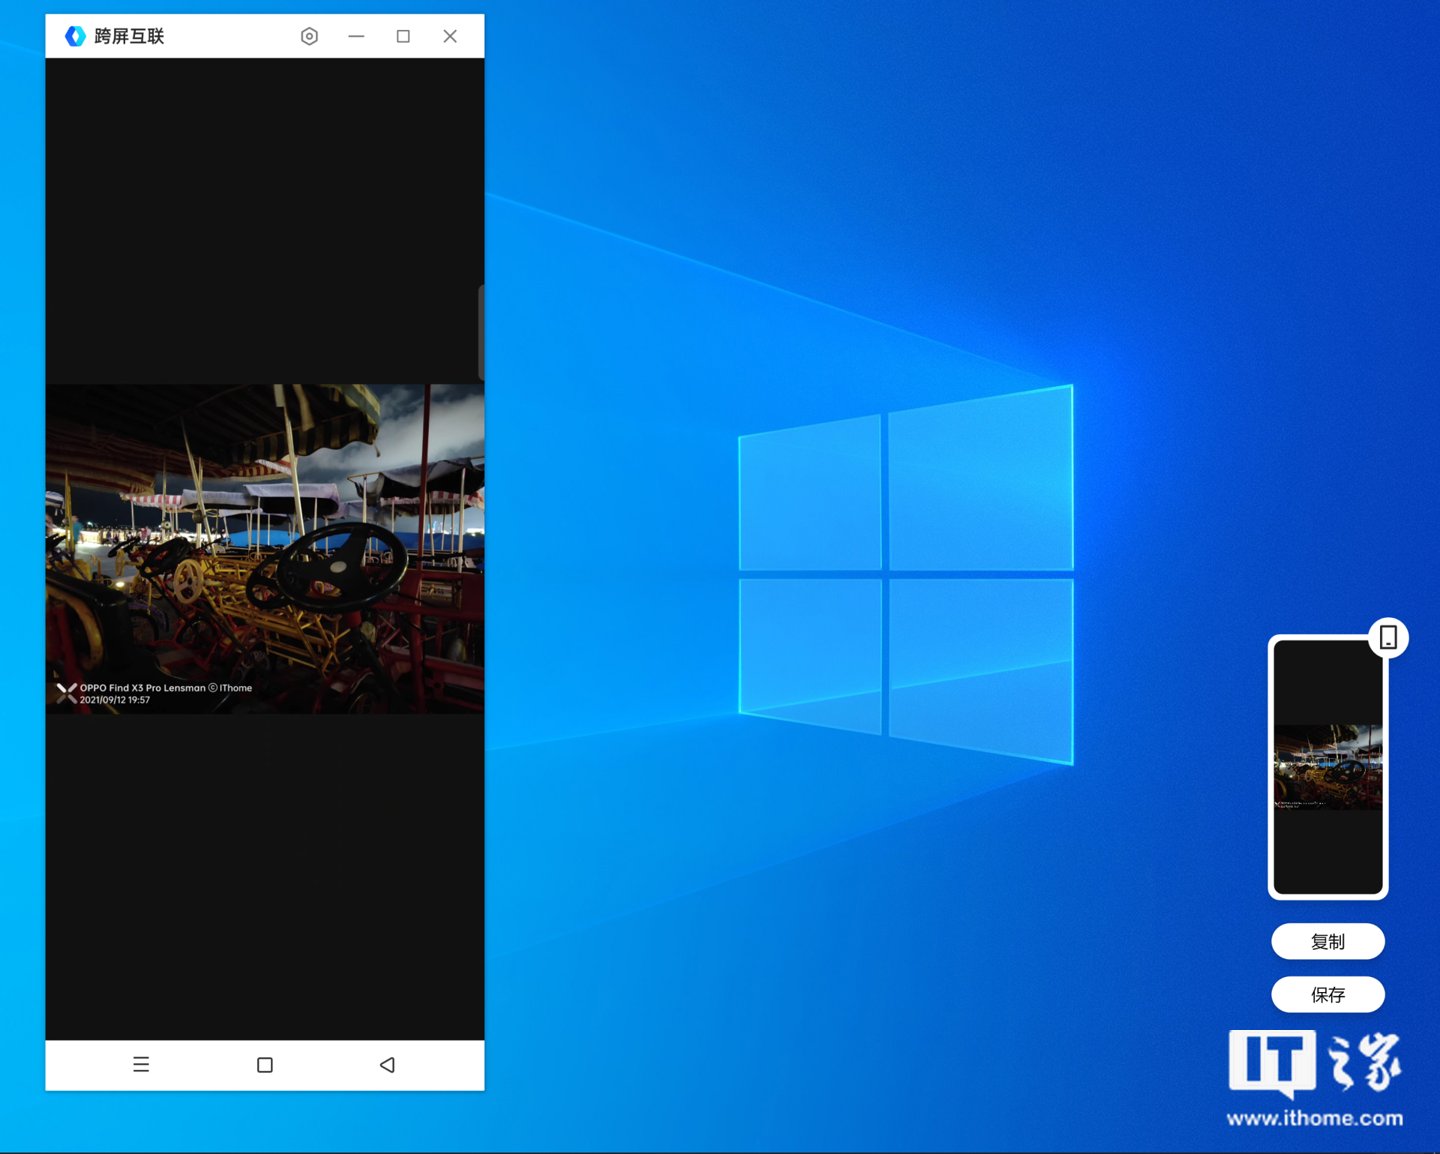
Task: Close the 跨屏互联 window
Action: pyautogui.click(x=450, y=36)
